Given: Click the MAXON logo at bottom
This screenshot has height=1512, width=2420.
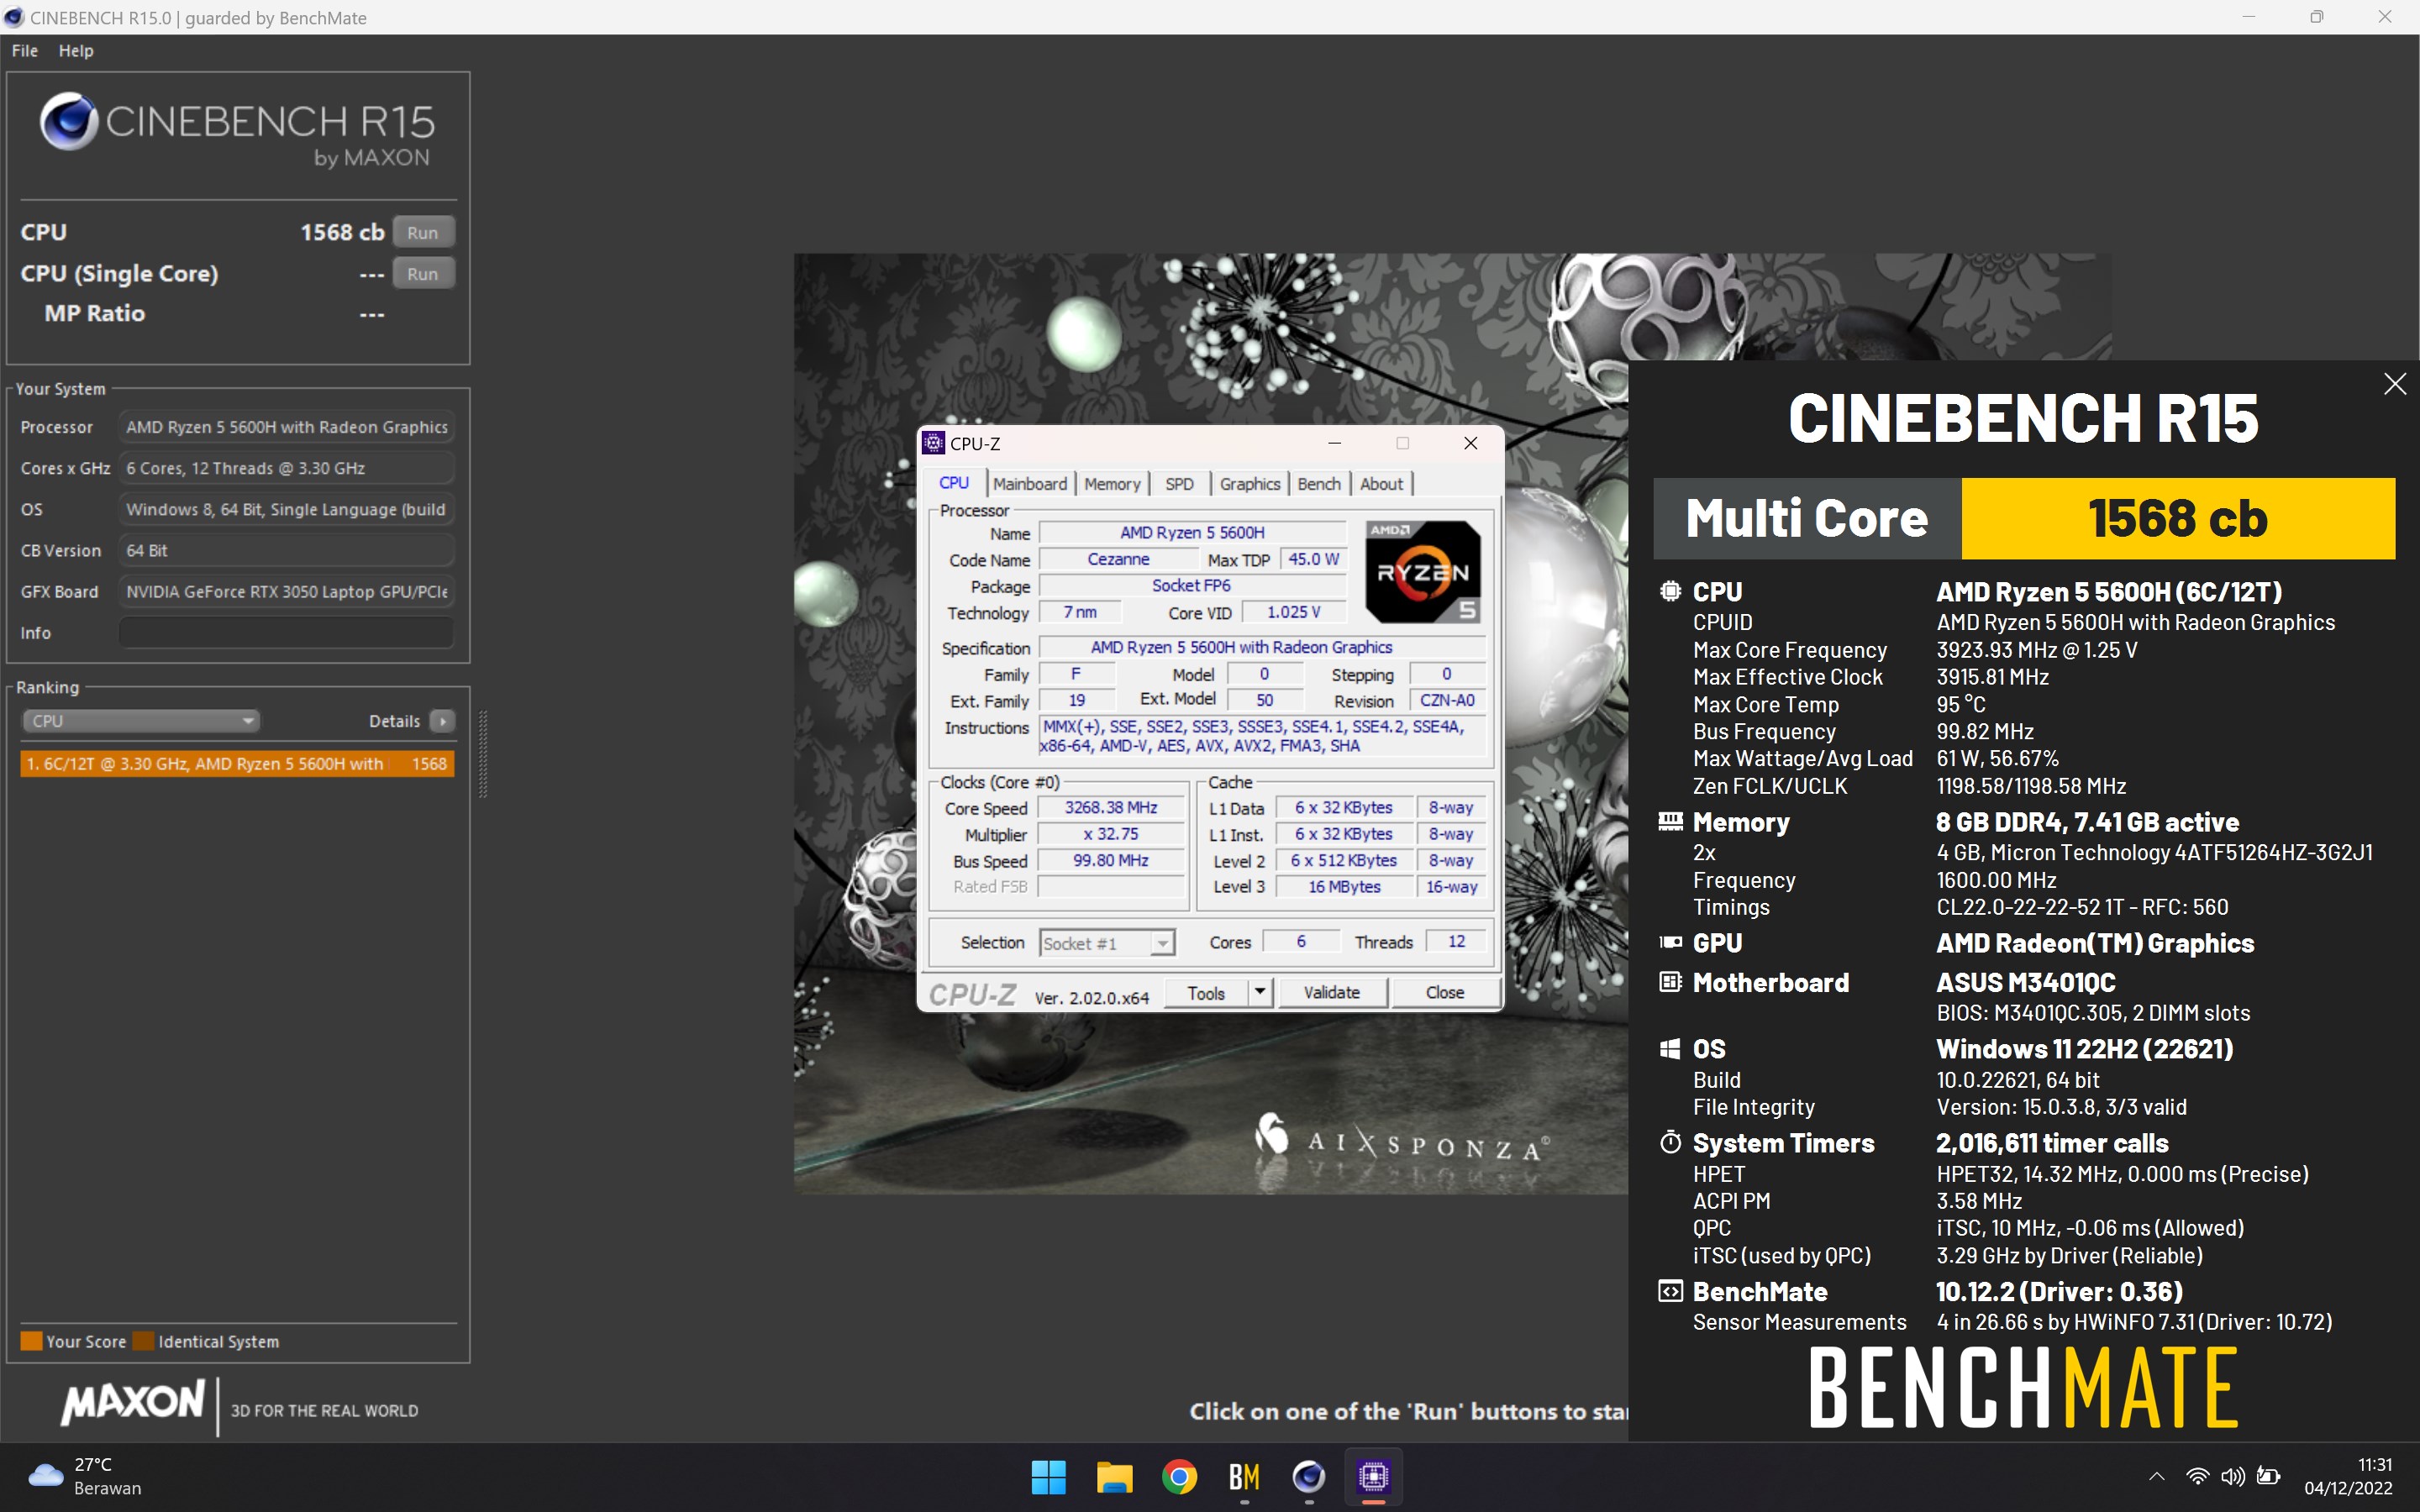Looking at the screenshot, I should coord(132,1403).
